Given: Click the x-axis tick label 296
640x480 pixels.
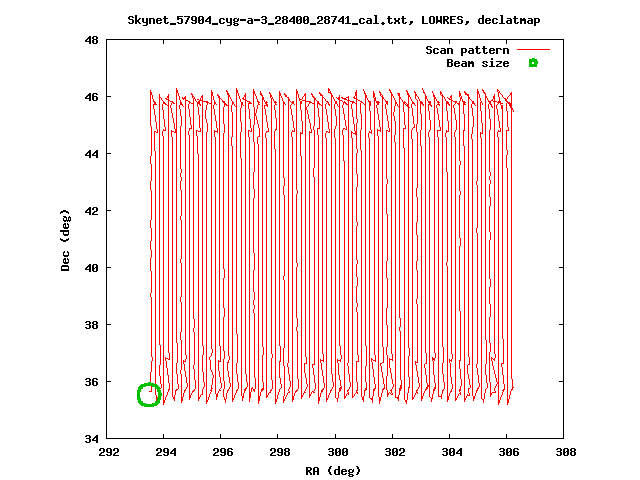Looking at the screenshot, I should point(223,452).
